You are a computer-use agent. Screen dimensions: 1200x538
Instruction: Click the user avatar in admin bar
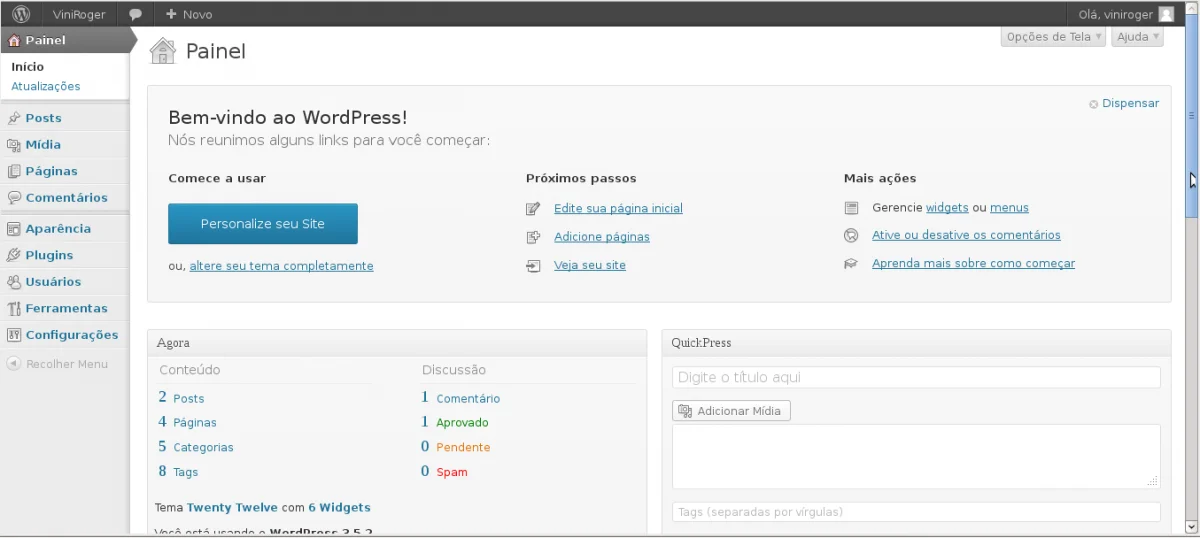1166,14
